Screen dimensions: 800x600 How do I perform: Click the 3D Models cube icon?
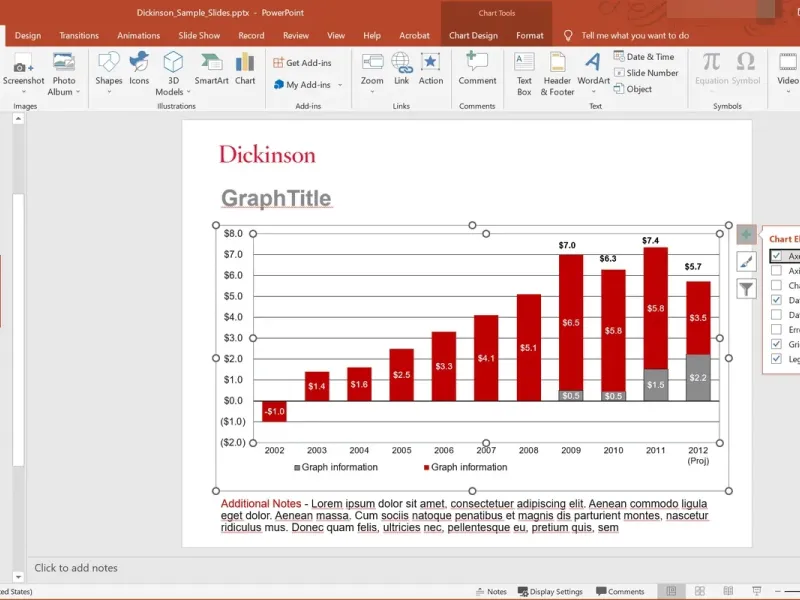173,63
